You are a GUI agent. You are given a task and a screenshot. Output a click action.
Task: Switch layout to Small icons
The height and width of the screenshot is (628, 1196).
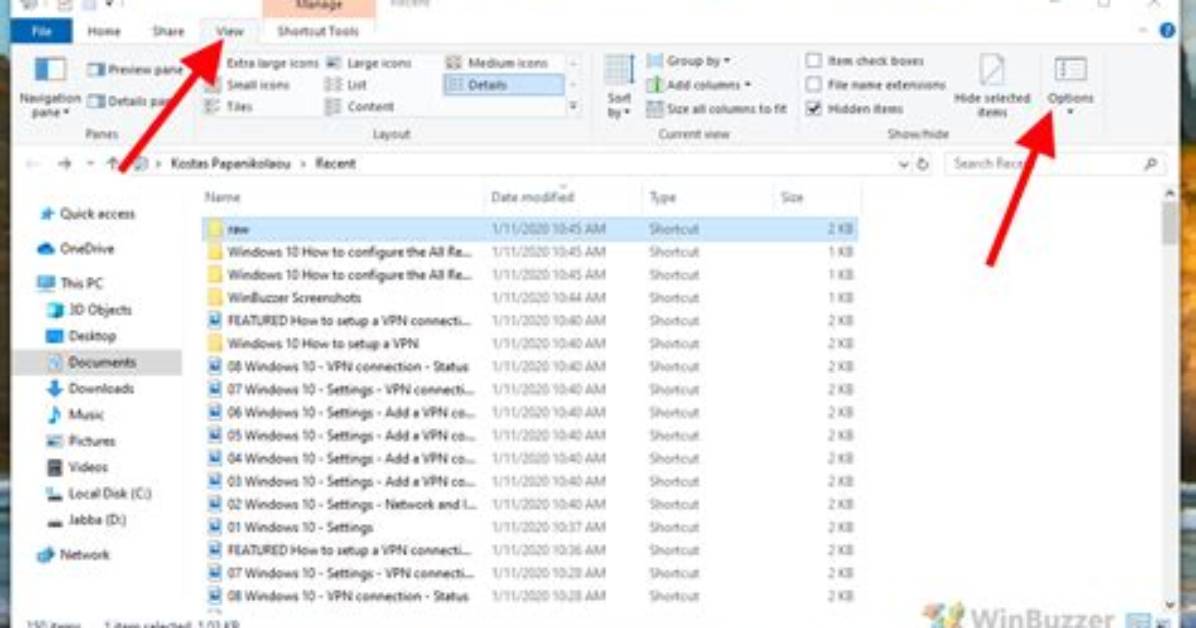248,85
